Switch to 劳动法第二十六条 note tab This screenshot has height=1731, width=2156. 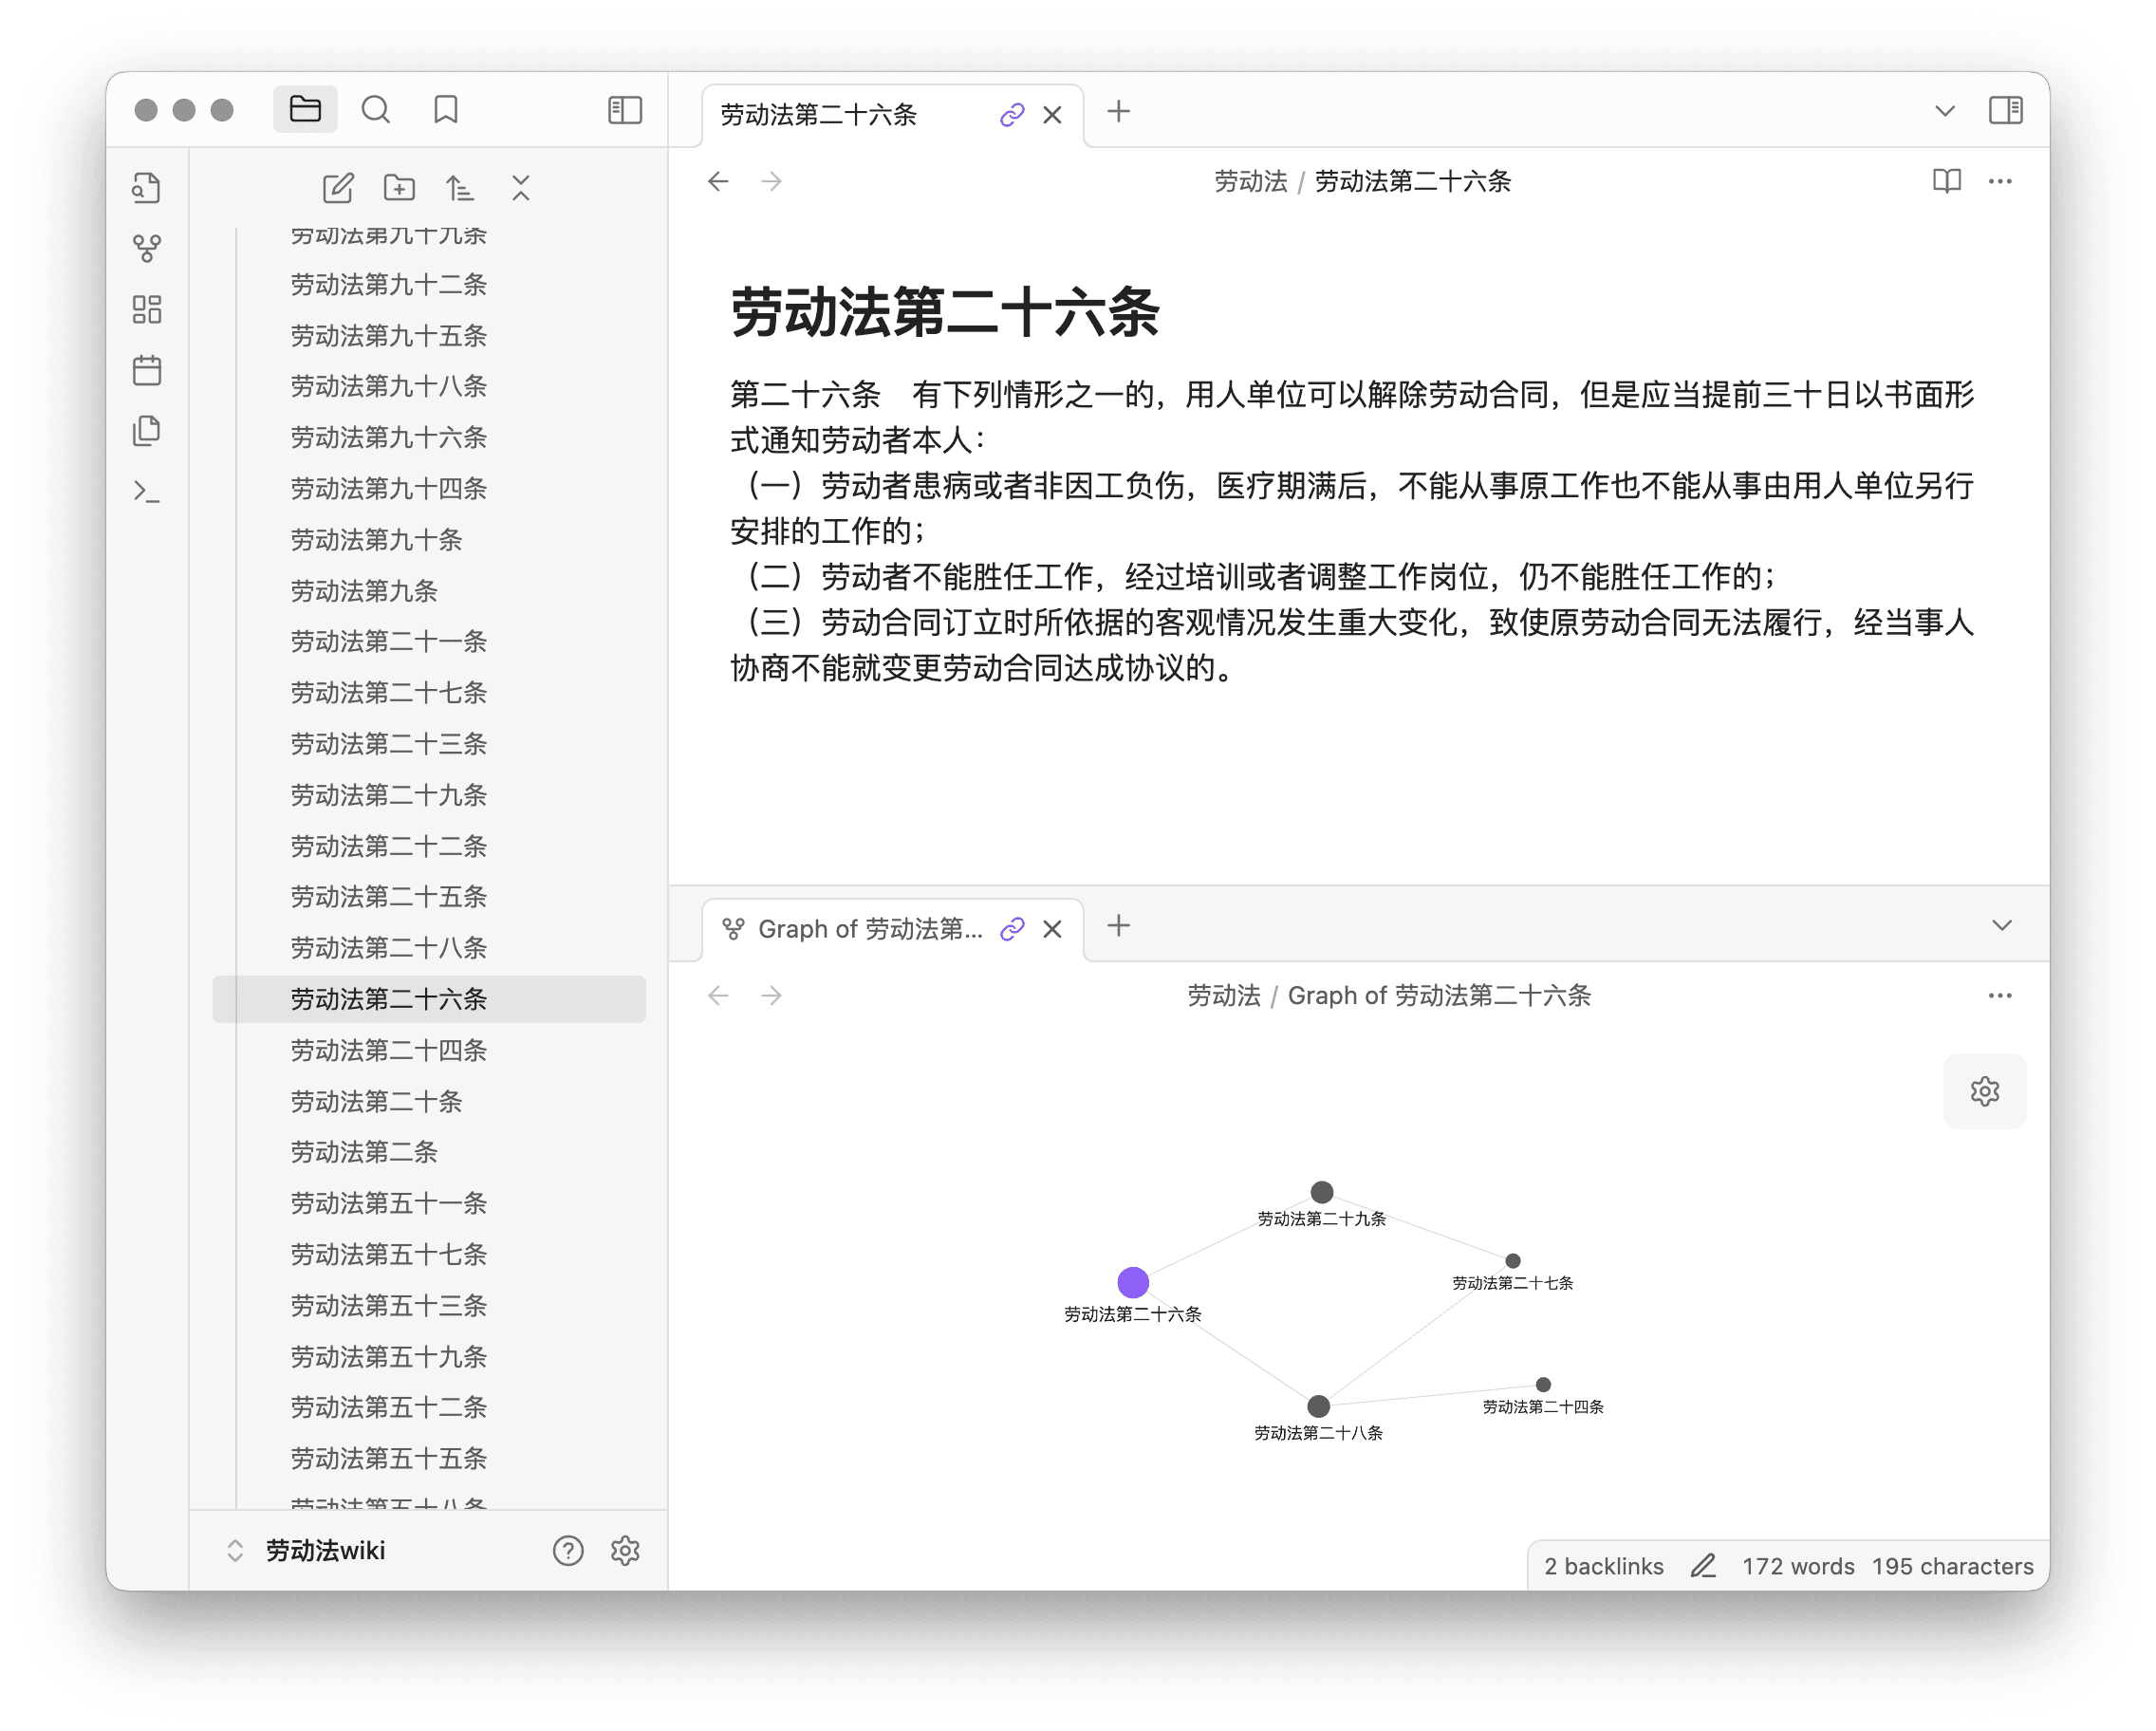pos(819,115)
